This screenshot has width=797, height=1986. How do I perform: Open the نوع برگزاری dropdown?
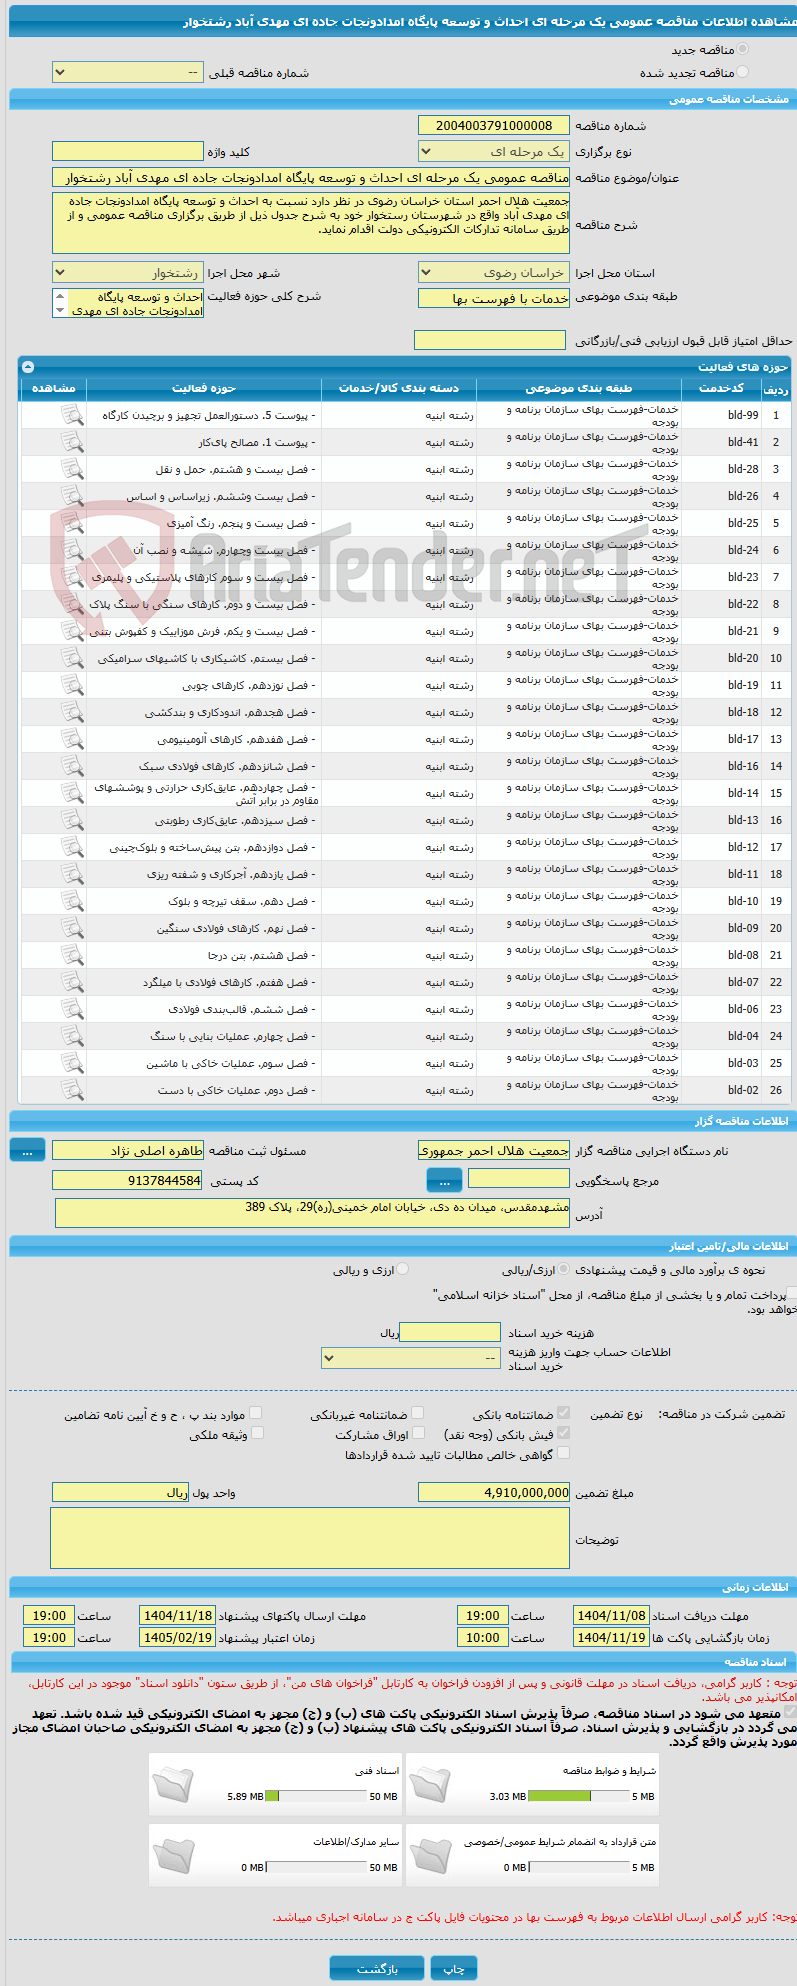493,152
